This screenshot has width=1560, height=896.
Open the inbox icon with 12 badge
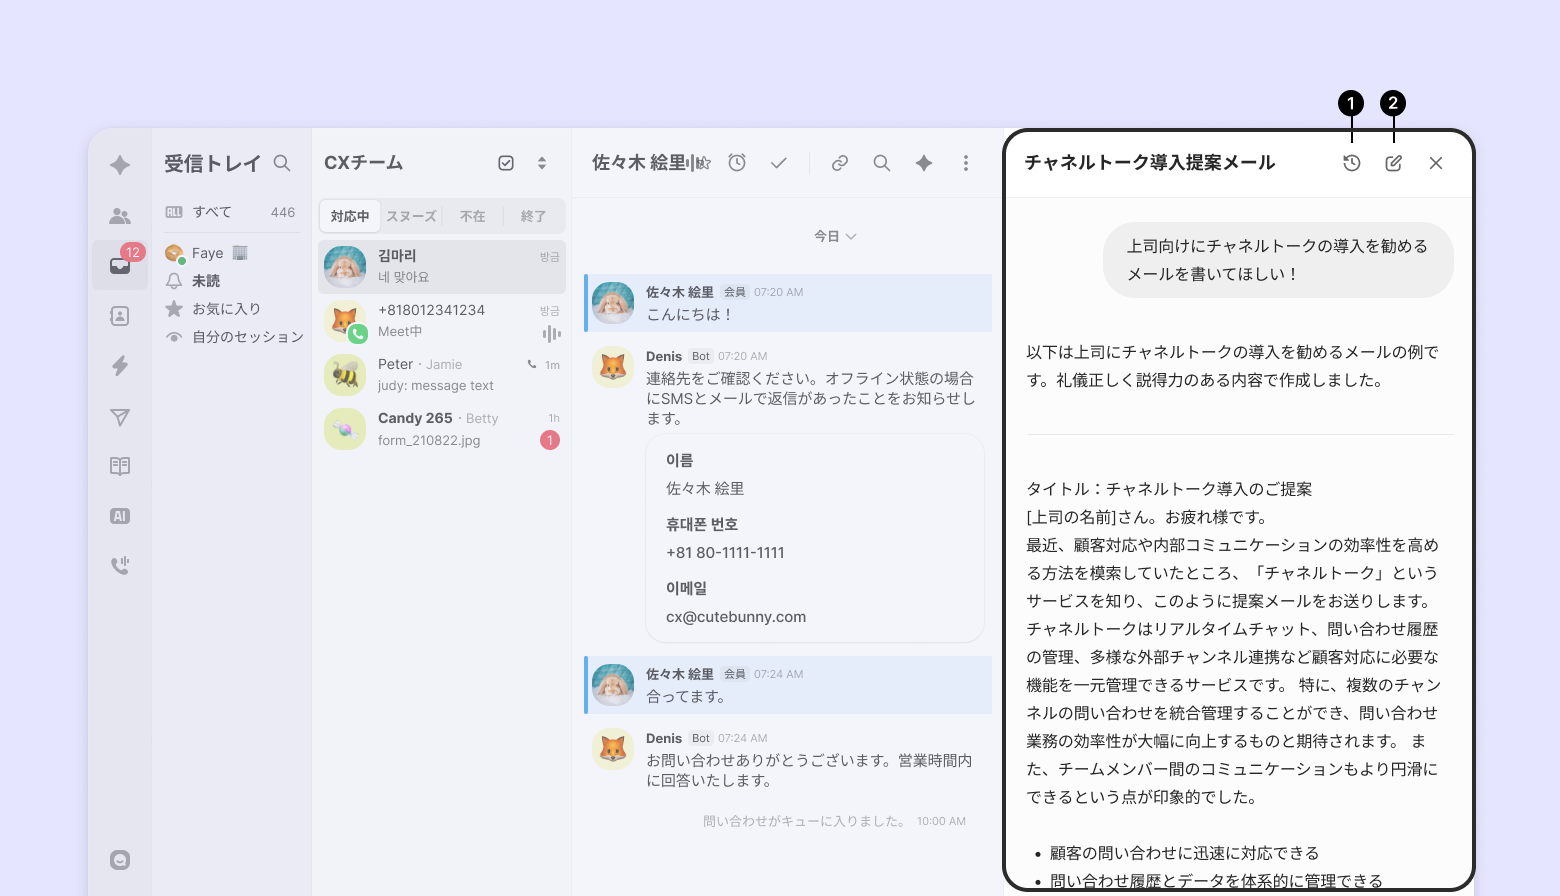pyautogui.click(x=120, y=265)
